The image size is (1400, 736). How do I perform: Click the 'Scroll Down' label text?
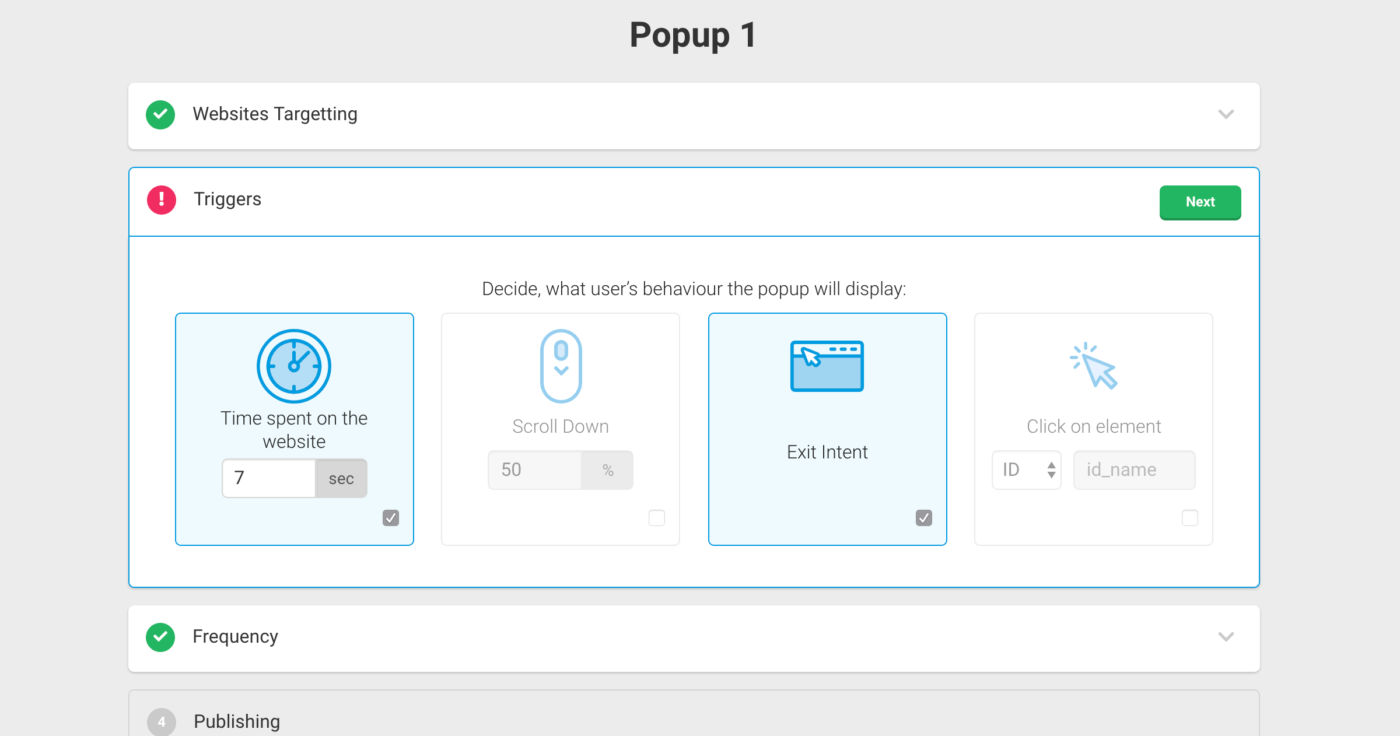560,426
